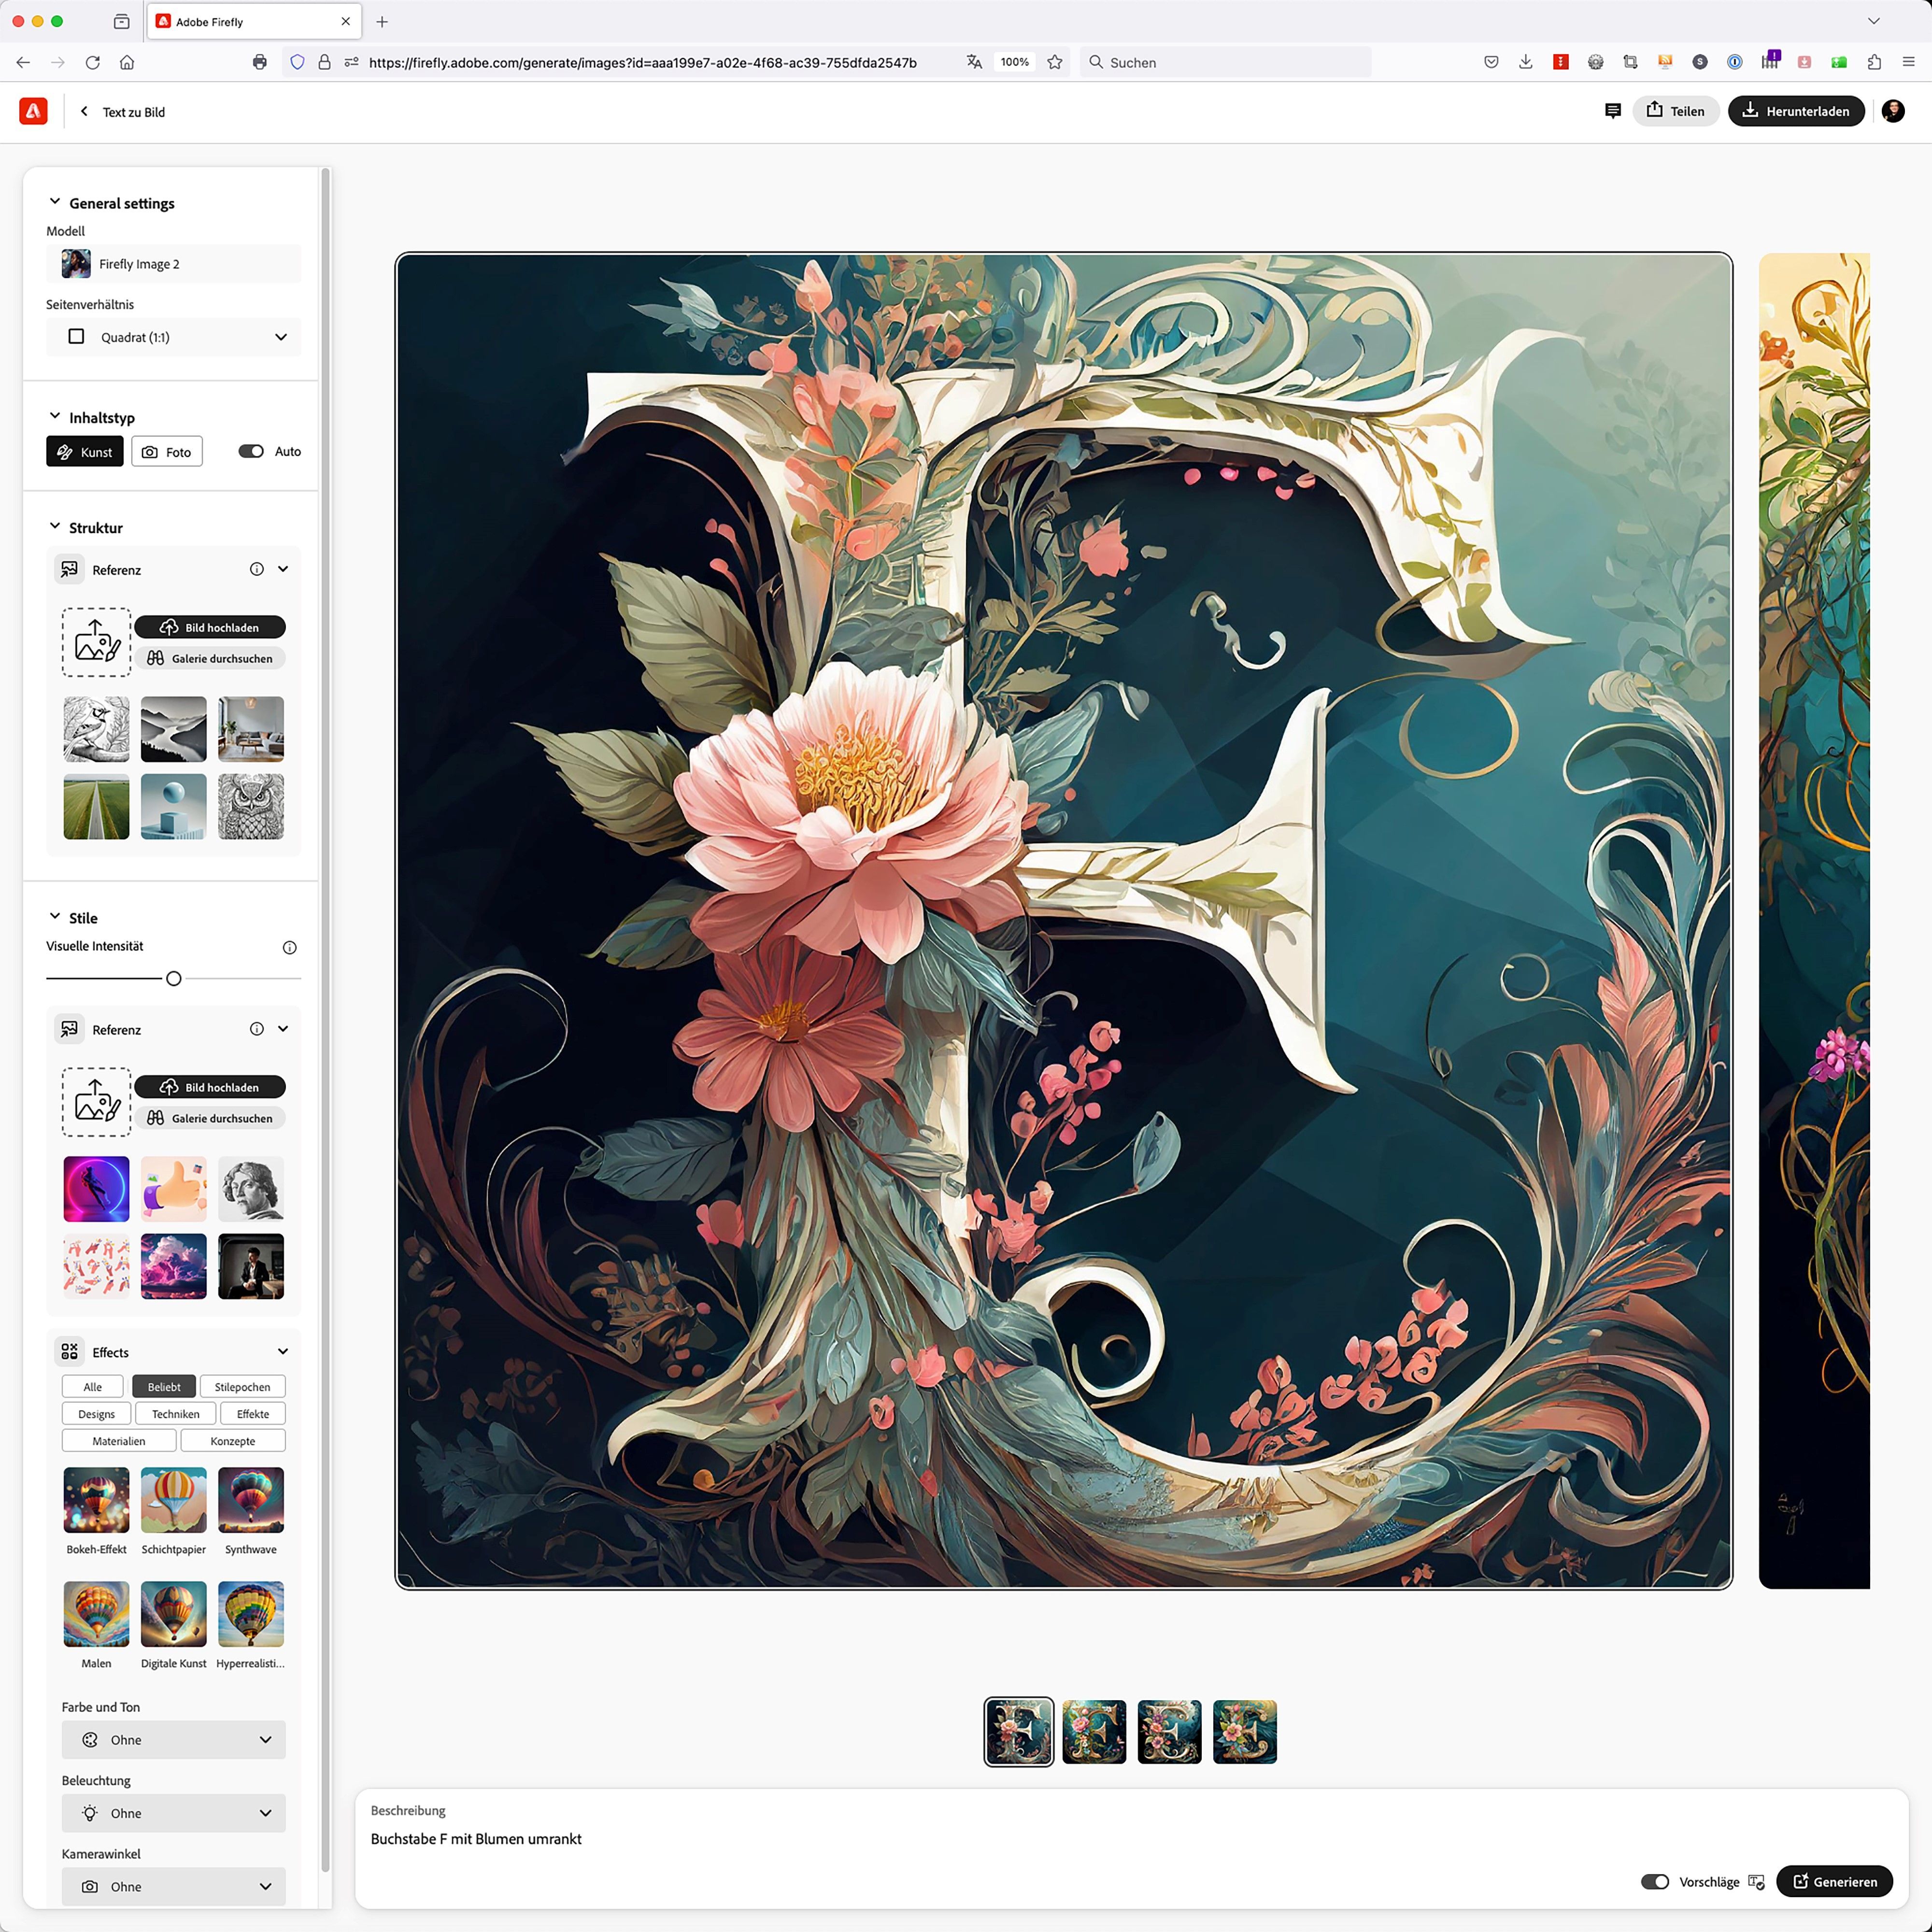Screen dimensions: 1932x1932
Task: Open the Seitenverhältnis Quadrat dropdown
Action: click(174, 337)
